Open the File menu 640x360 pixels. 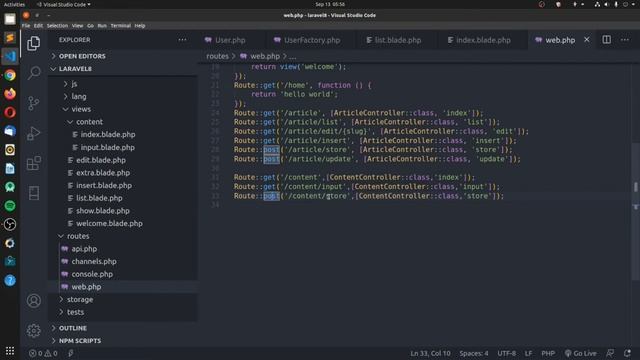tap(26, 25)
